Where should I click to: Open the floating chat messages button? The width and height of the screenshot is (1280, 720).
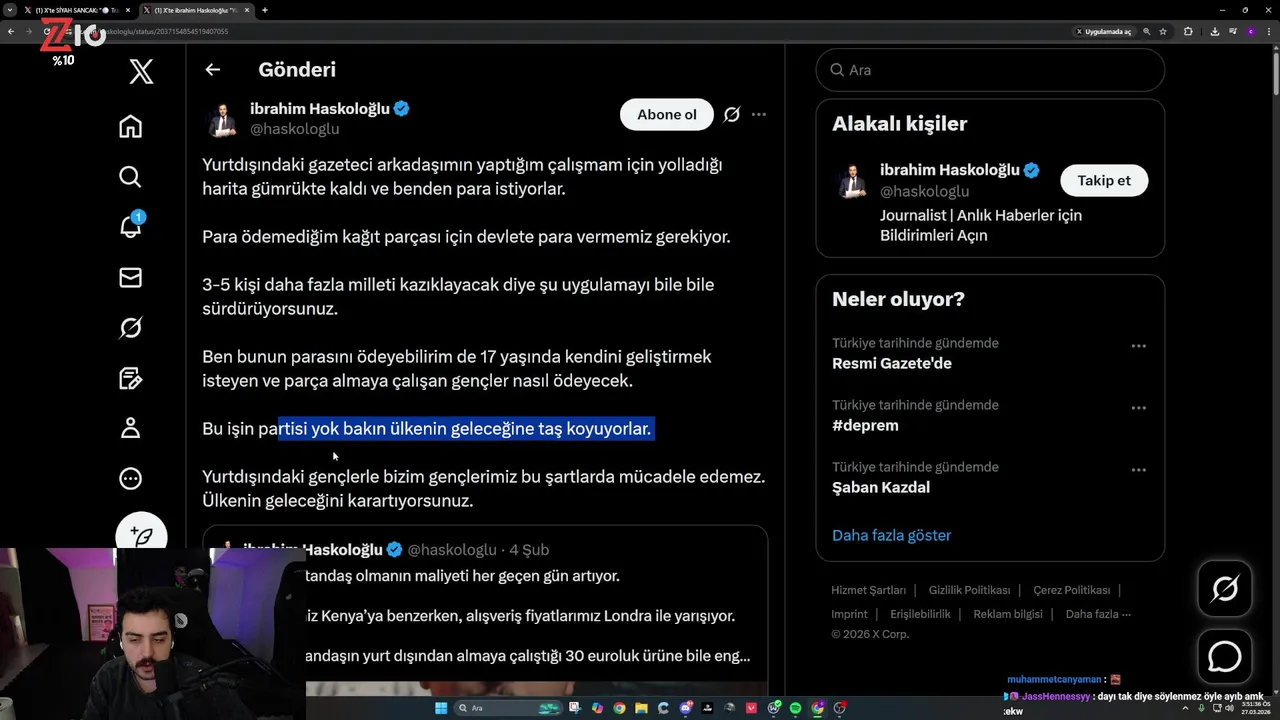coord(1225,657)
